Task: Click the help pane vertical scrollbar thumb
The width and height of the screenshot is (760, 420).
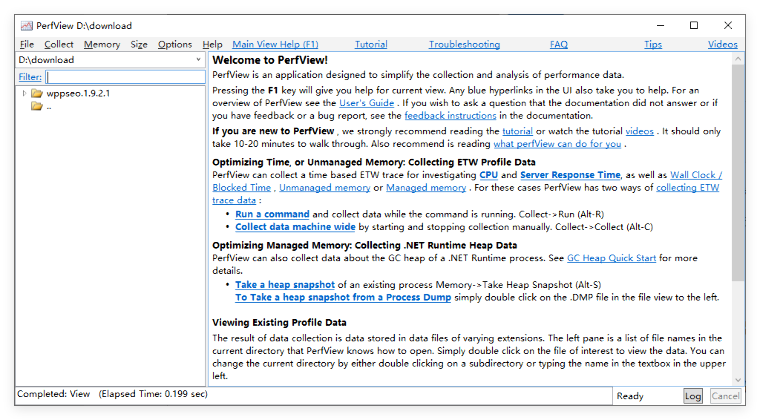Action: click(x=738, y=172)
